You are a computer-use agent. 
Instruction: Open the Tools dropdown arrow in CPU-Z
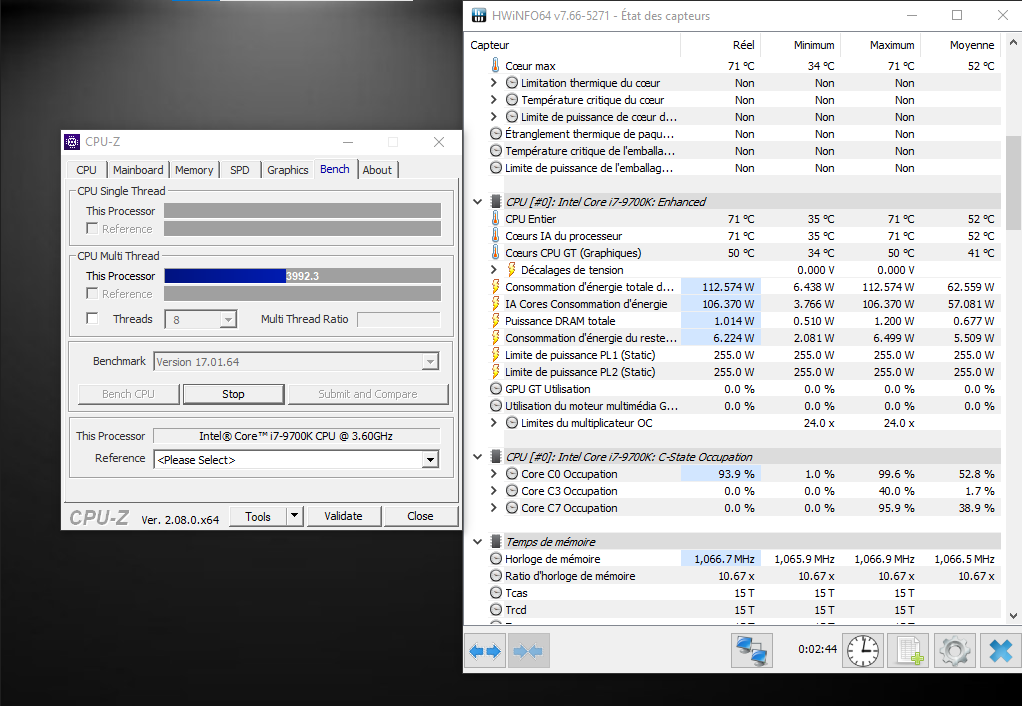pyautogui.click(x=294, y=515)
